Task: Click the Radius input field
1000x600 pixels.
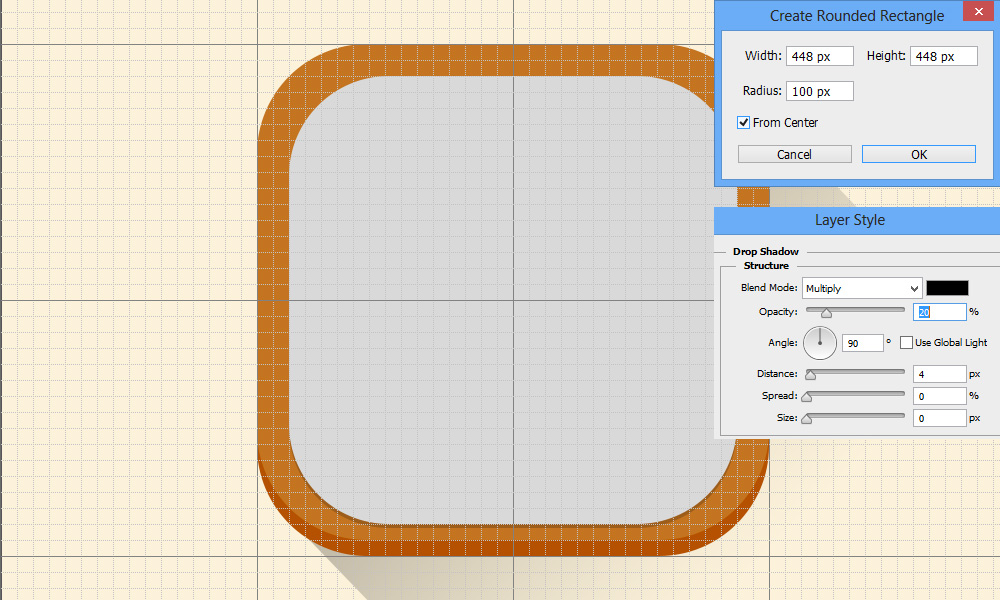Action: click(820, 92)
